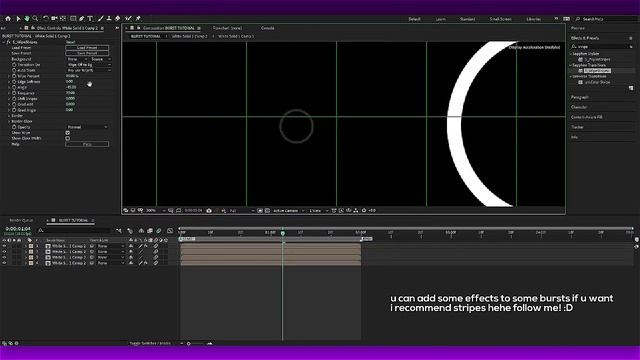Open the viewer resolution Full dropdown
Viewport: 640px width, 360px height.
click(242, 211)
